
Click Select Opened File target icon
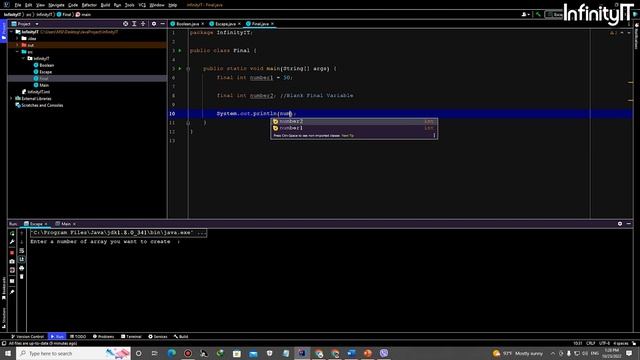coord(125,24)
